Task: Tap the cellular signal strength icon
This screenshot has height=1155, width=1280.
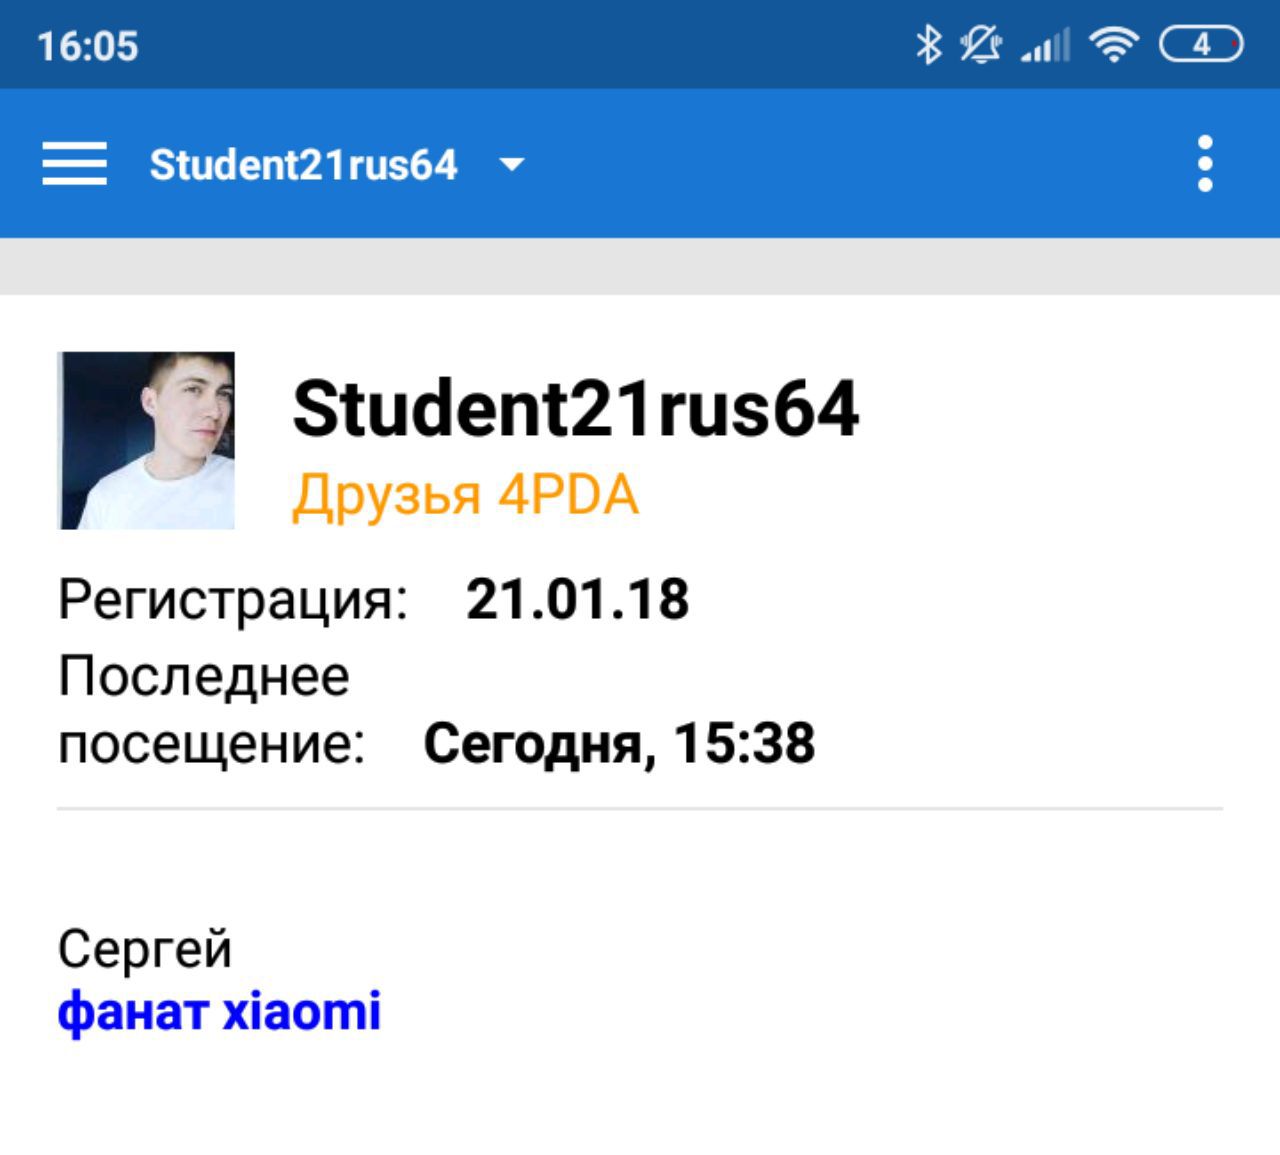Action: [1045, 46]
